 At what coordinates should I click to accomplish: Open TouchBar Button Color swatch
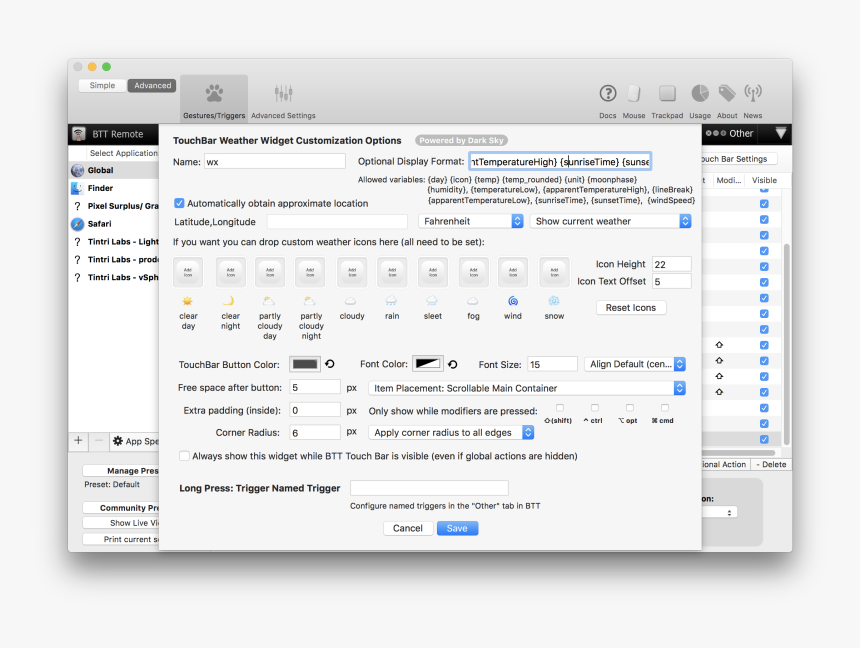pyautogui.click(x=305, y=364)
